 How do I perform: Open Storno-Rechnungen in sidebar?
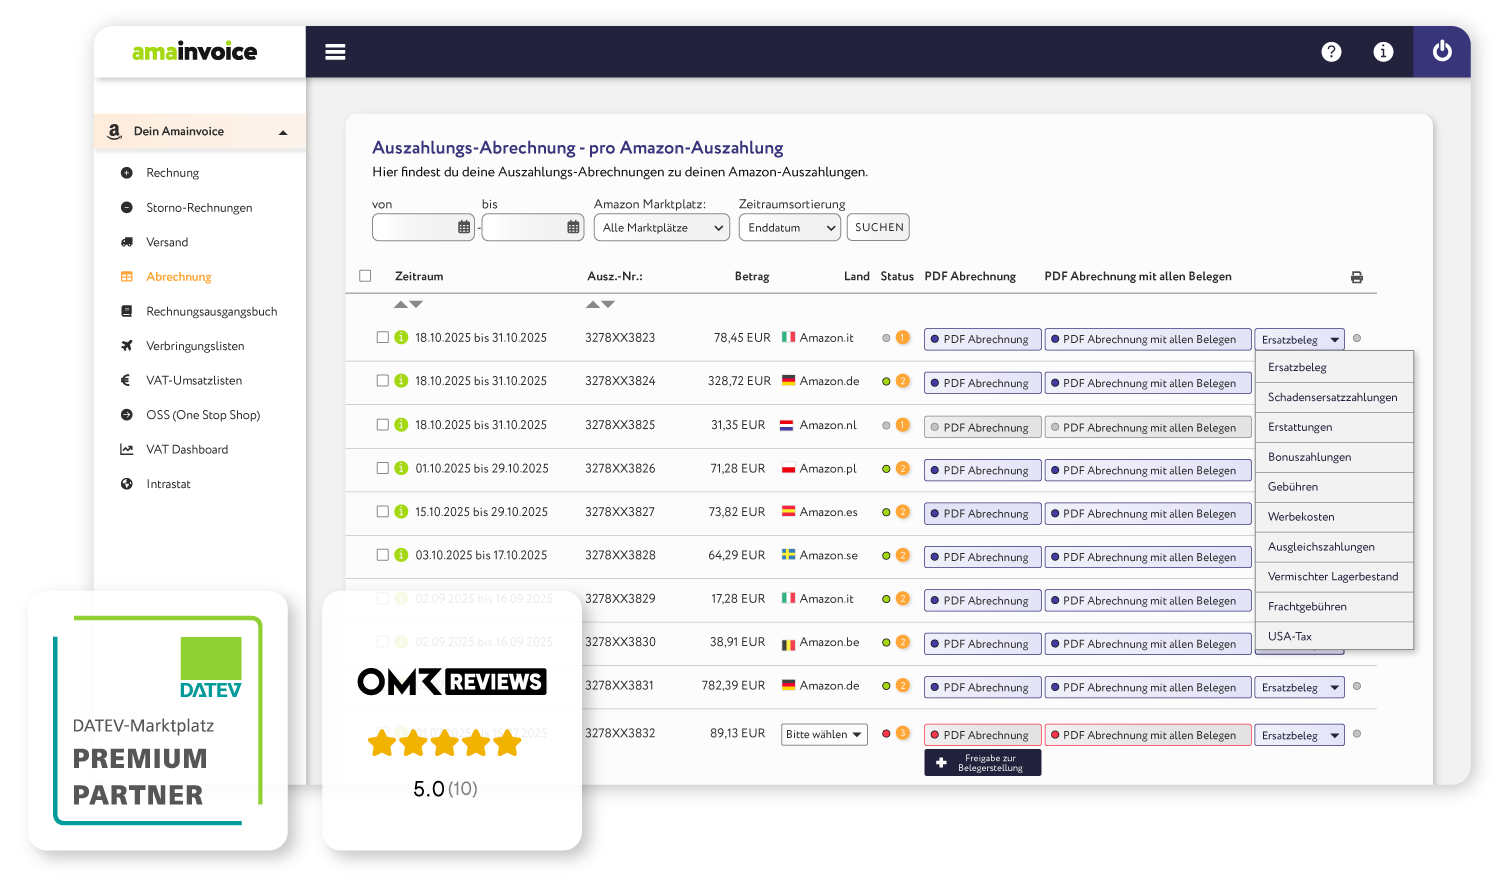pyautogui.click(x=199, y=208)
